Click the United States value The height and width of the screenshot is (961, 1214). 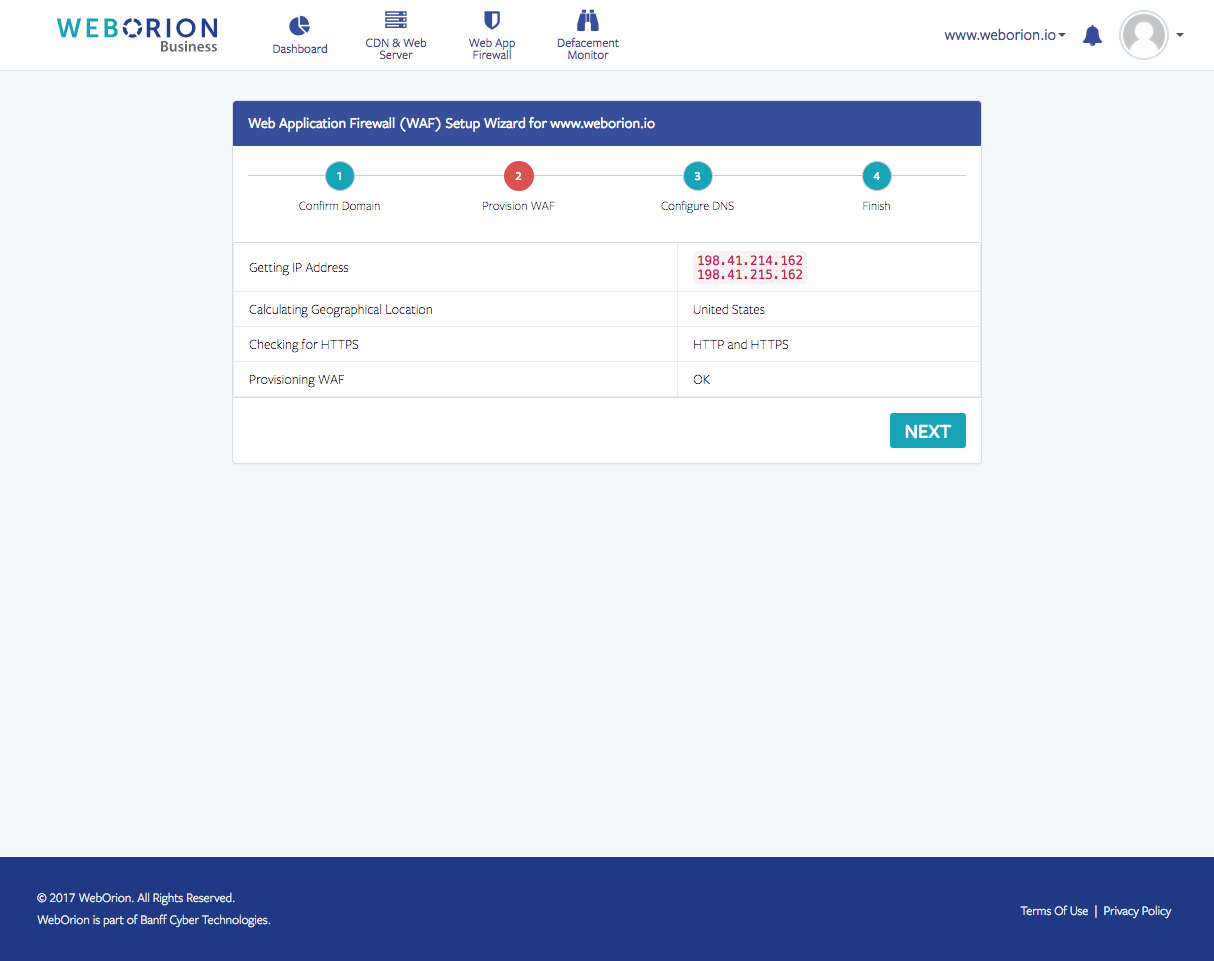(x=729, y=310)
